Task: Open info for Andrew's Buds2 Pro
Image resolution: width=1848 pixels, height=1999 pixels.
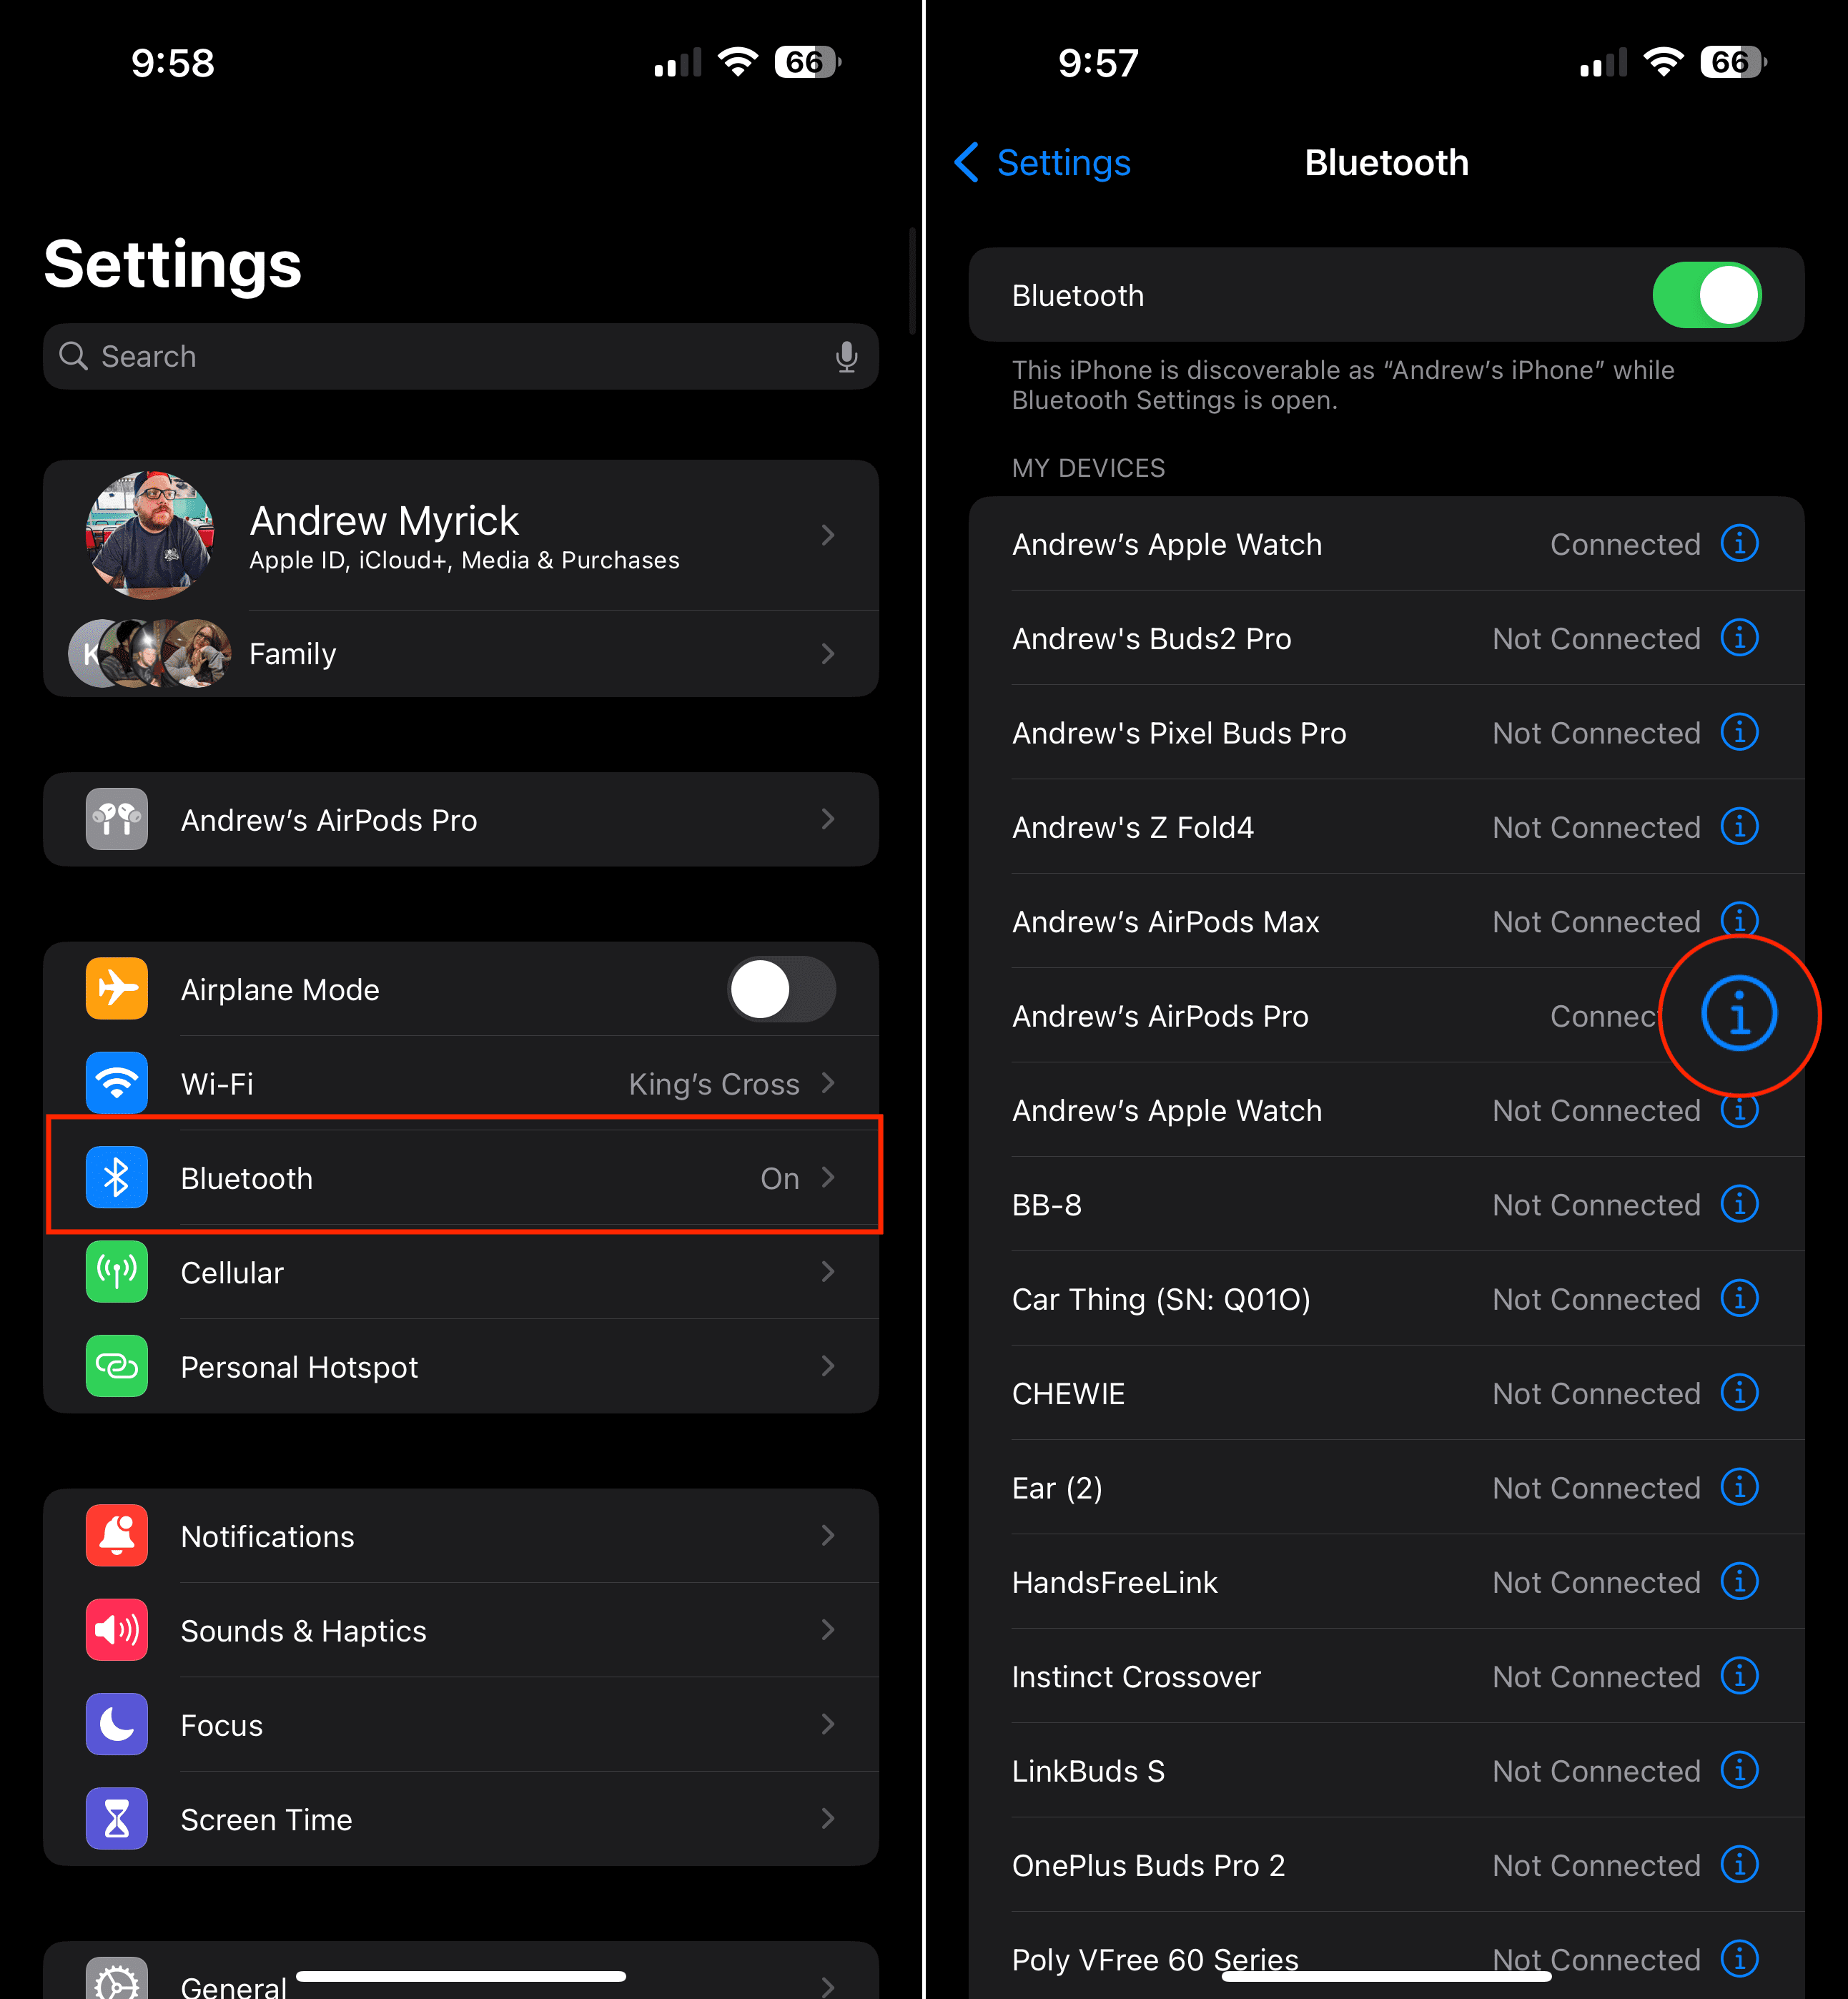Action: coord(1739,637)
